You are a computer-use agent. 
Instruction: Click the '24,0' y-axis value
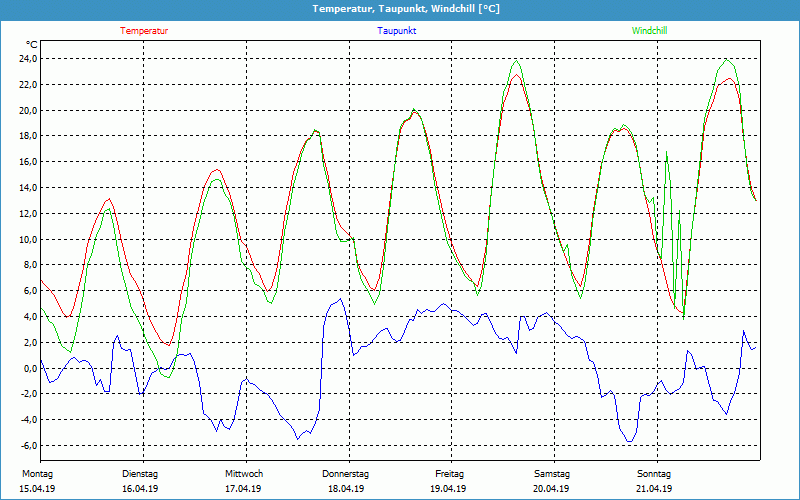29,59
